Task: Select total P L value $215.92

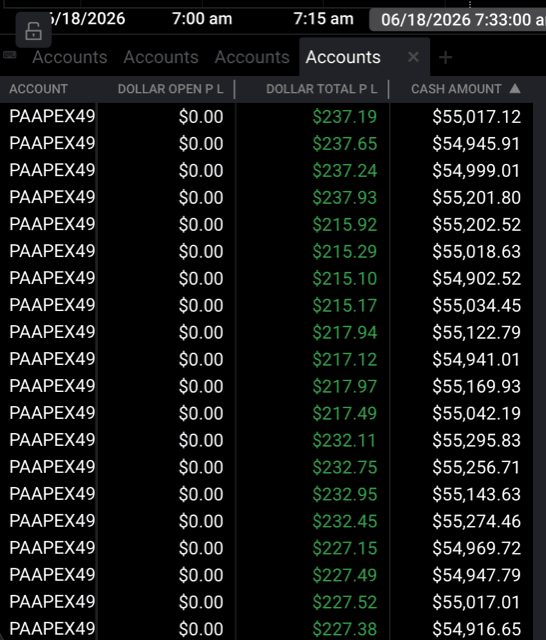Action: pos(345,224)
